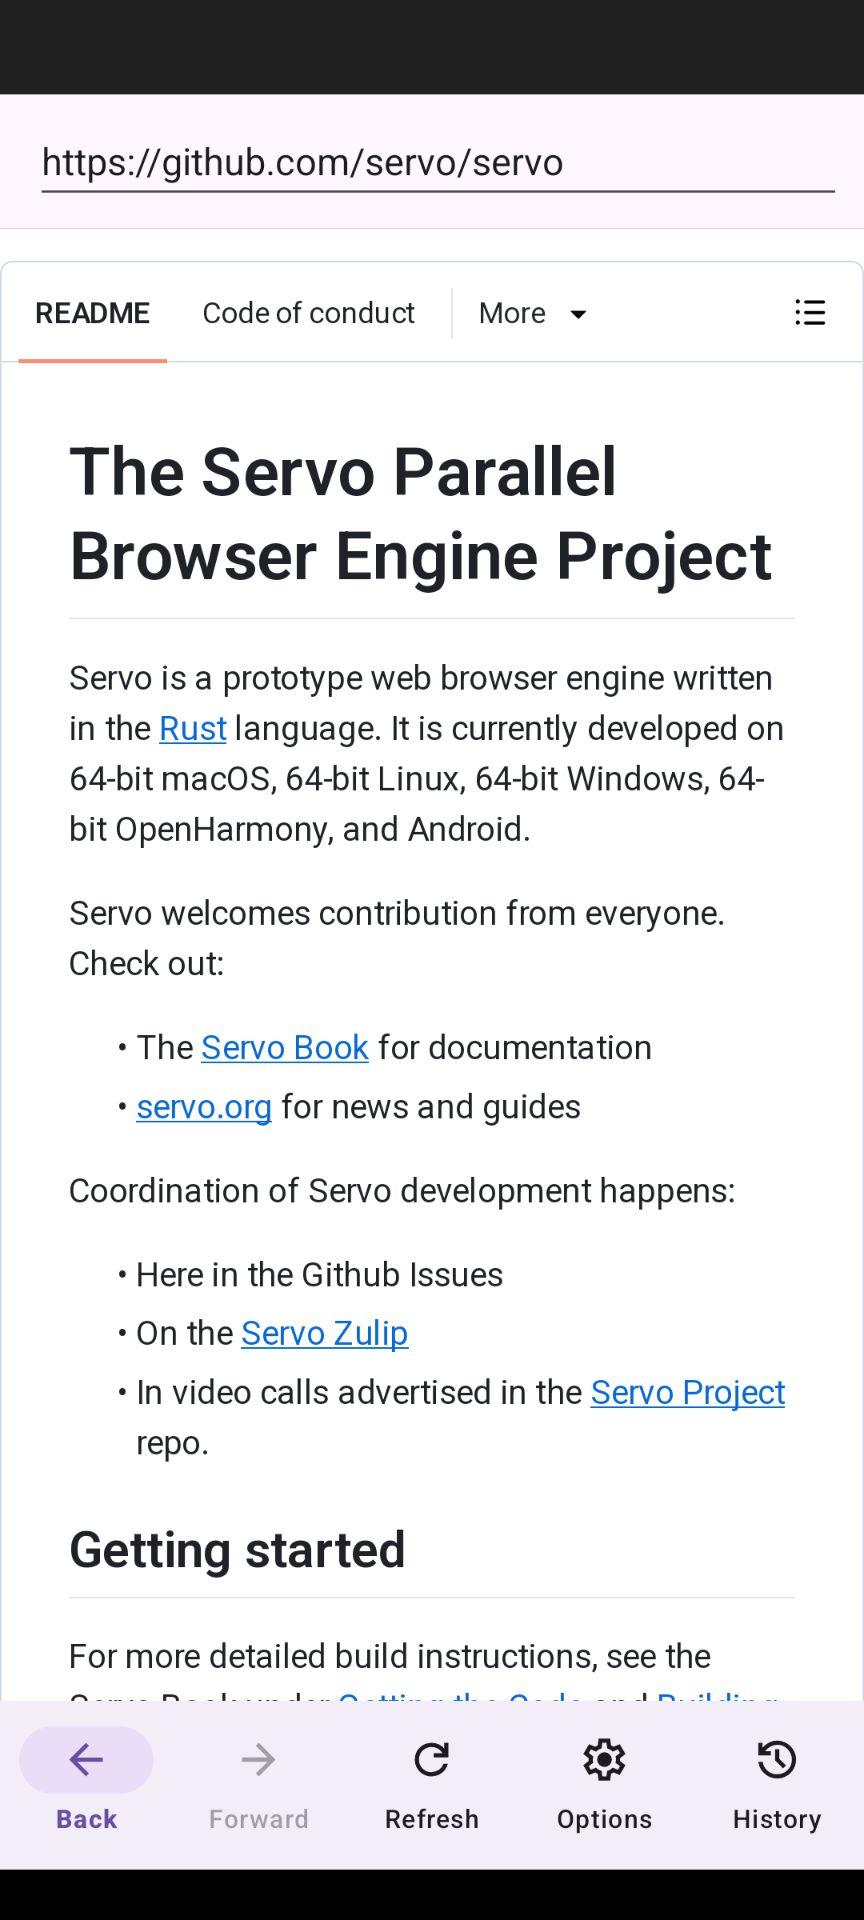864x1920 pixels.
Task: Click the Servo Project repo link
Action: tap(687, 1392)
